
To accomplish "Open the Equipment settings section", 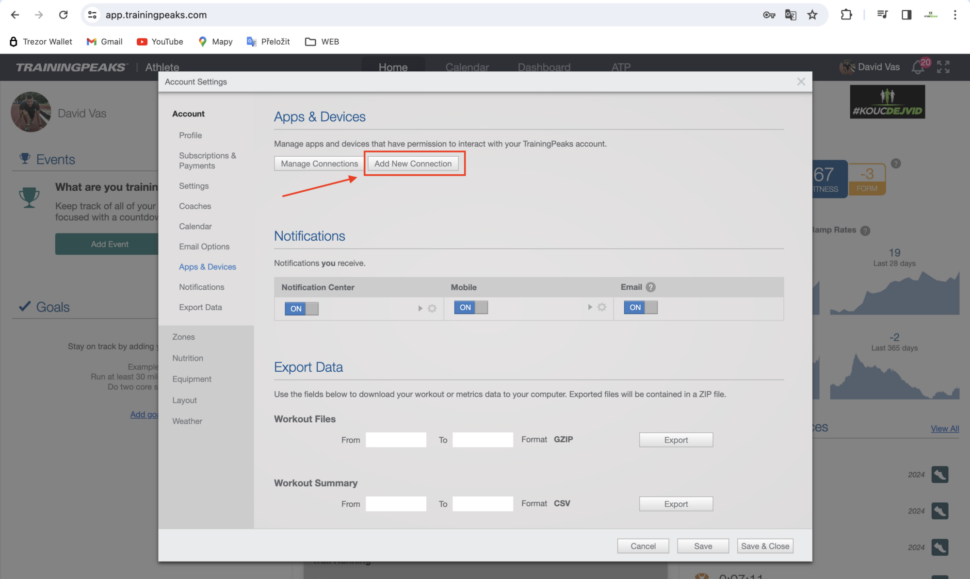I will [192, 379].
